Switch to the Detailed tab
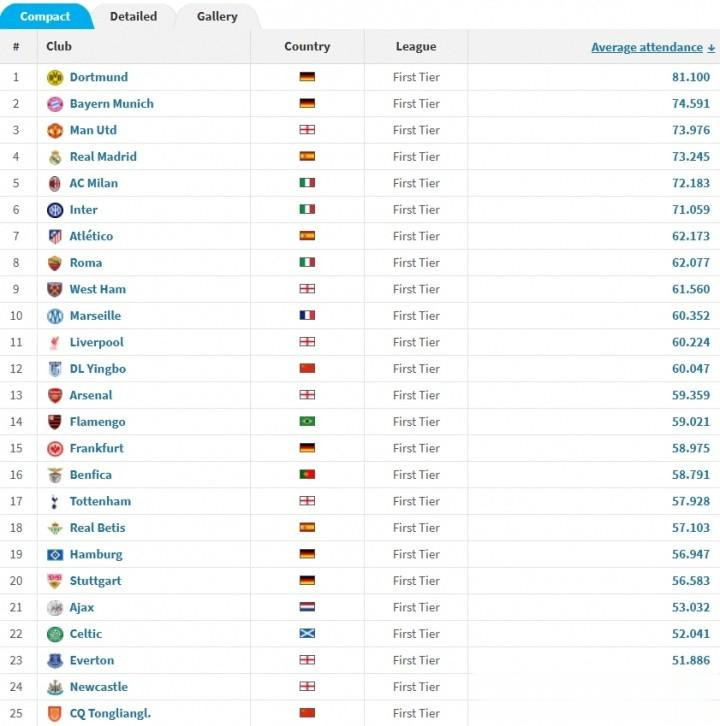 133,16
